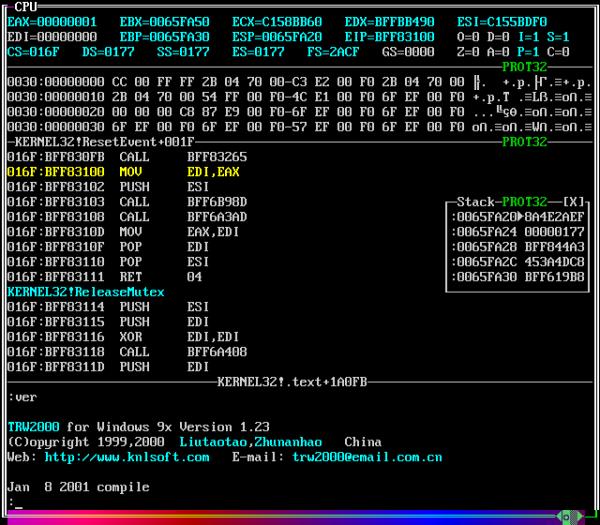Click the horizontal scrollbar thumb at bottom right
This screenshot has height=525, width=600.
(569, 517)
